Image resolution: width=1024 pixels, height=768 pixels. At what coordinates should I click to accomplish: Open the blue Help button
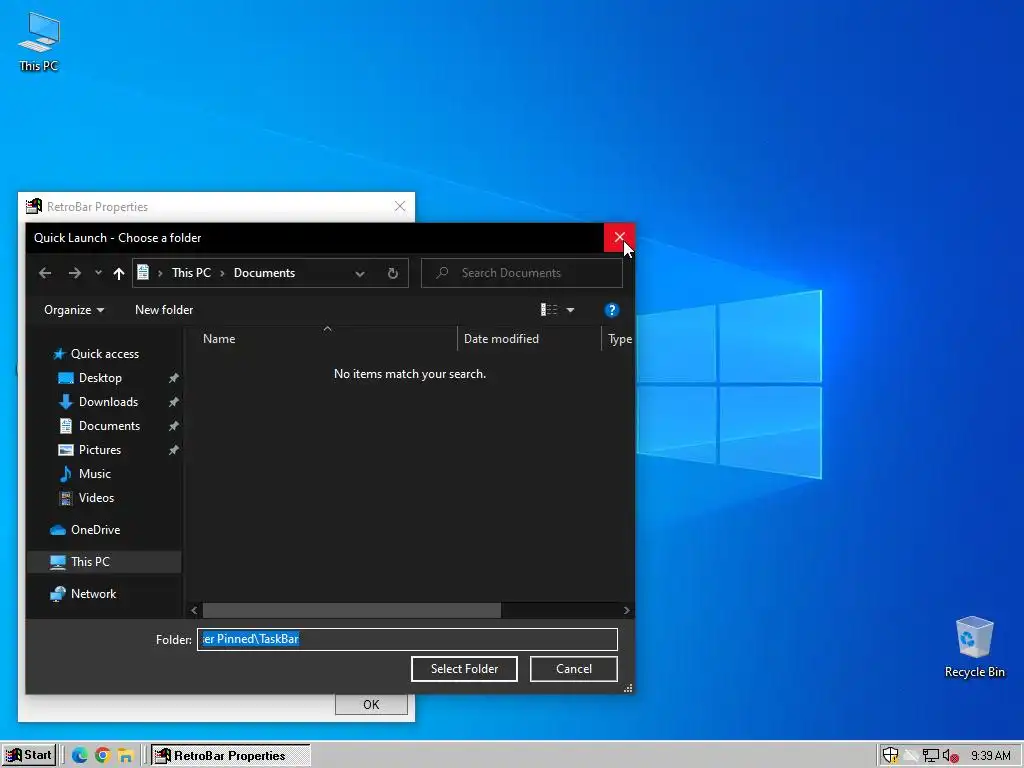[611, 310]
